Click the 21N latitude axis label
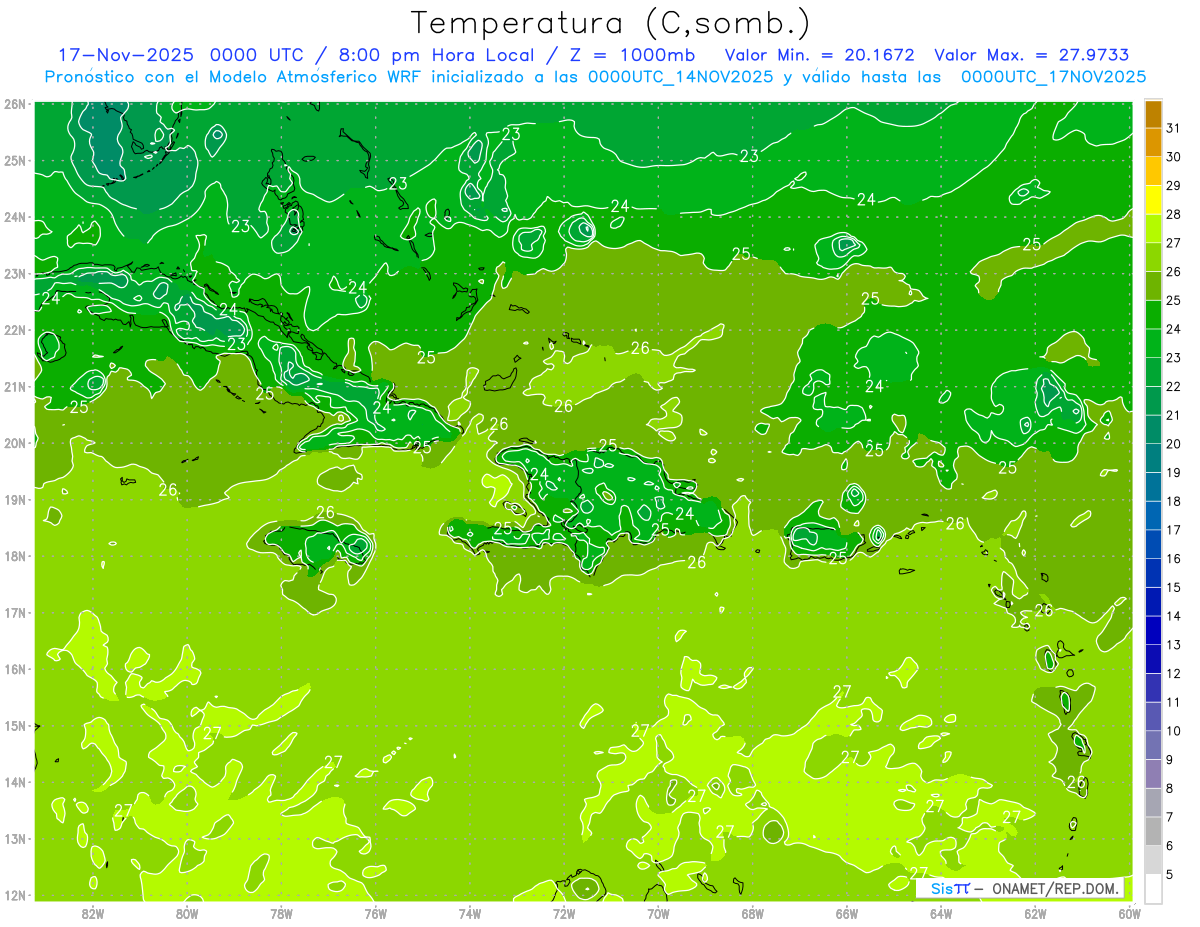The height and width of the screenshot is (927, 1200). (15, 386)
